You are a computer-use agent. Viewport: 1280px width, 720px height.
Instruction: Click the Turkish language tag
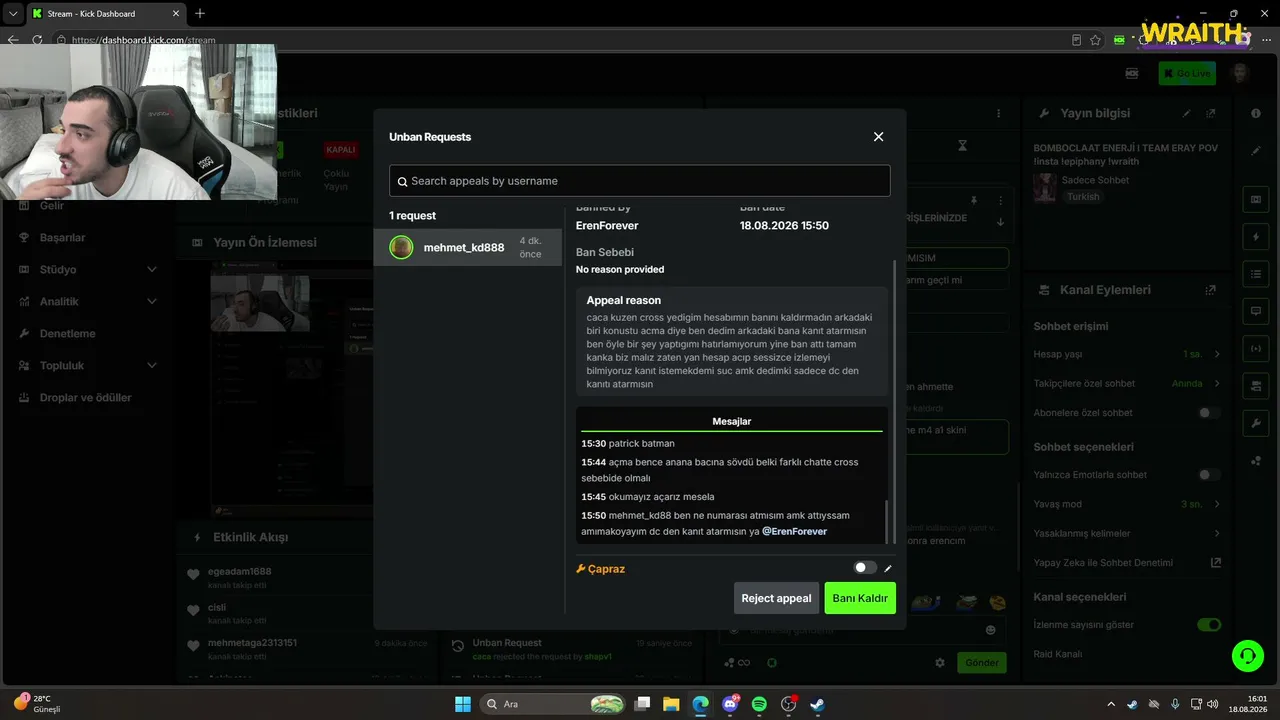[1083, 197]
